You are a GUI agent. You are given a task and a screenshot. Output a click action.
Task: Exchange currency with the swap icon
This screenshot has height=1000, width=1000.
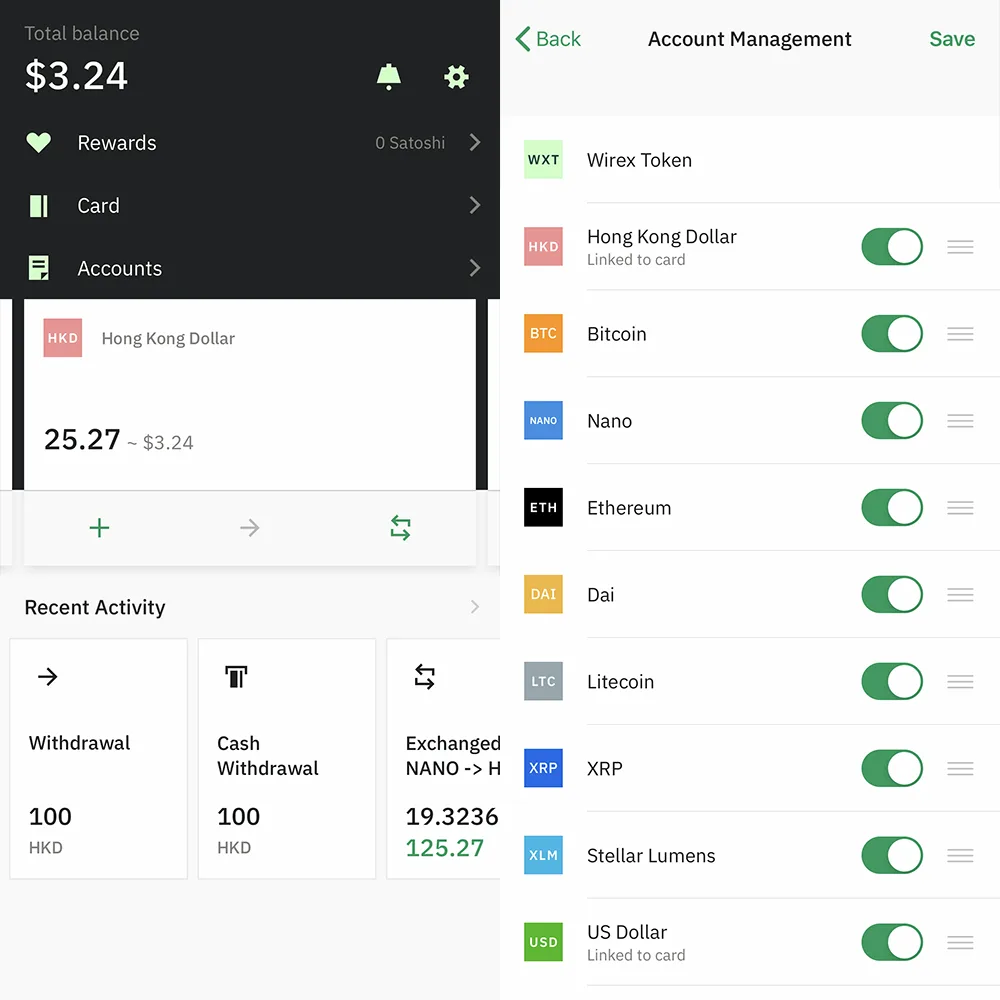point(401,528)
